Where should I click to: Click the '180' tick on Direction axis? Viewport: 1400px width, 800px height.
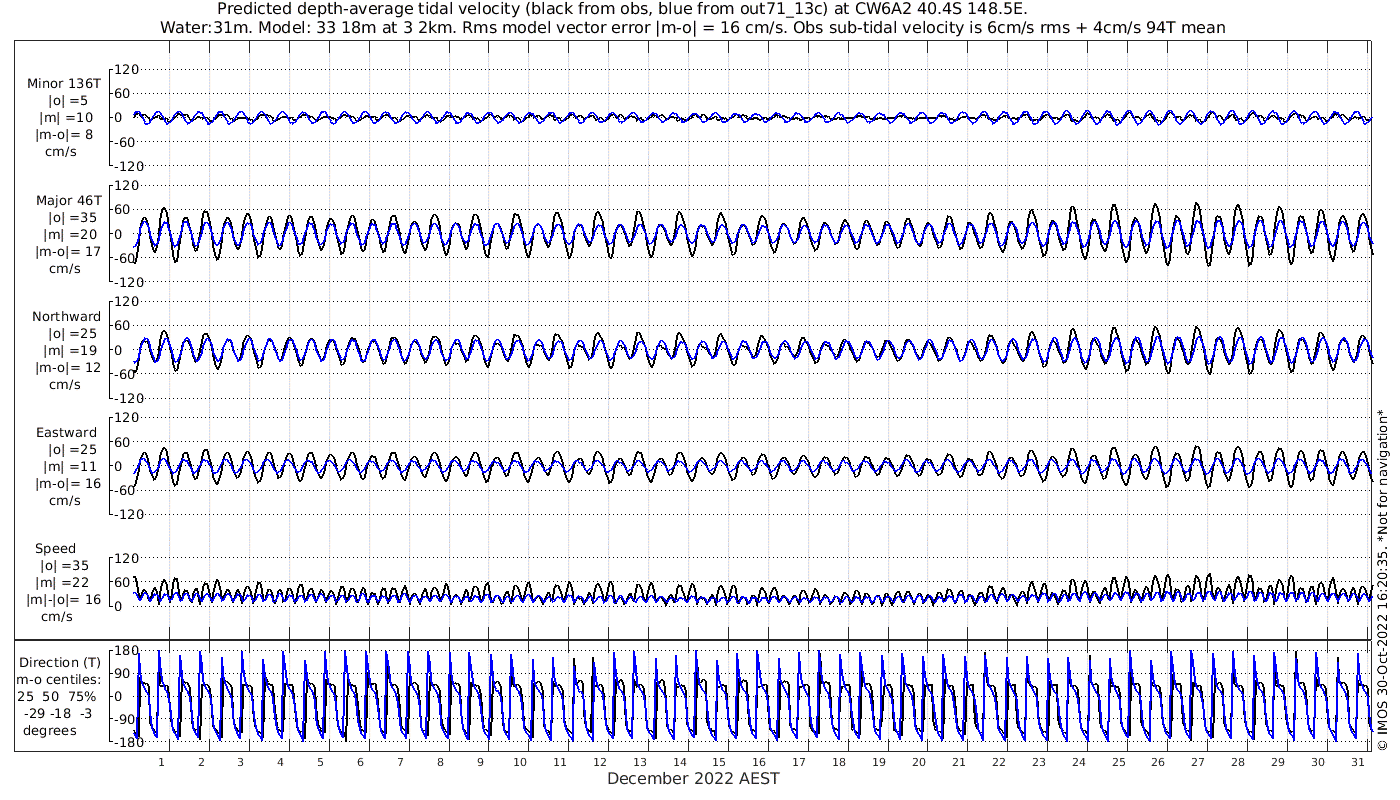(x=126, y=651)
